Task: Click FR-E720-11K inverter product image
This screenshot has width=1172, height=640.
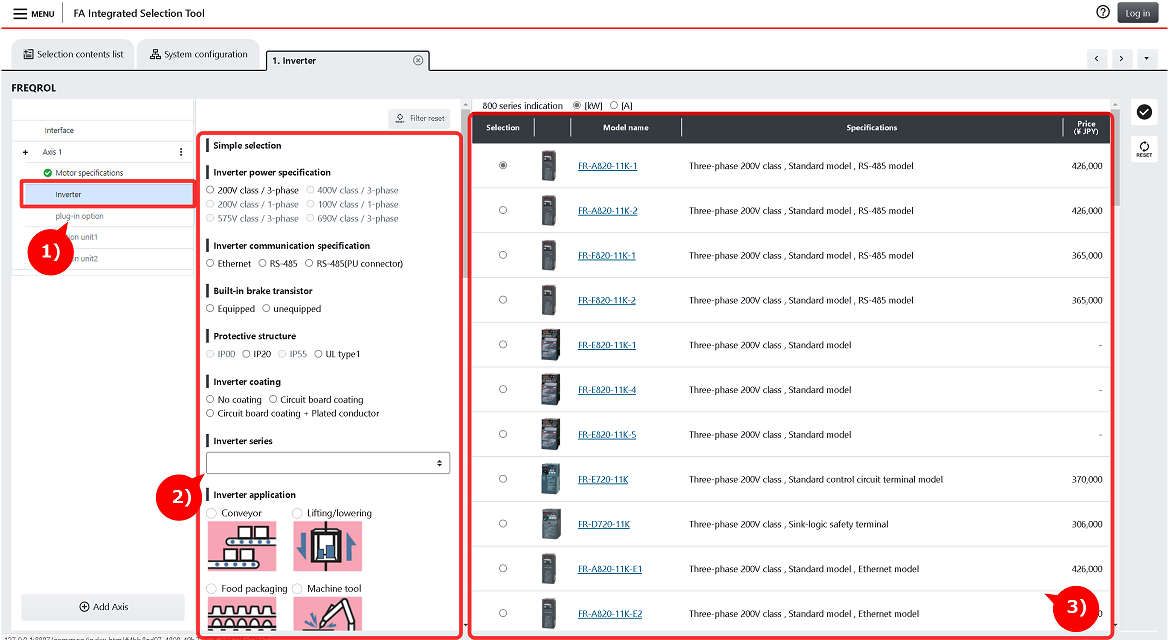Action: (550, 479)
